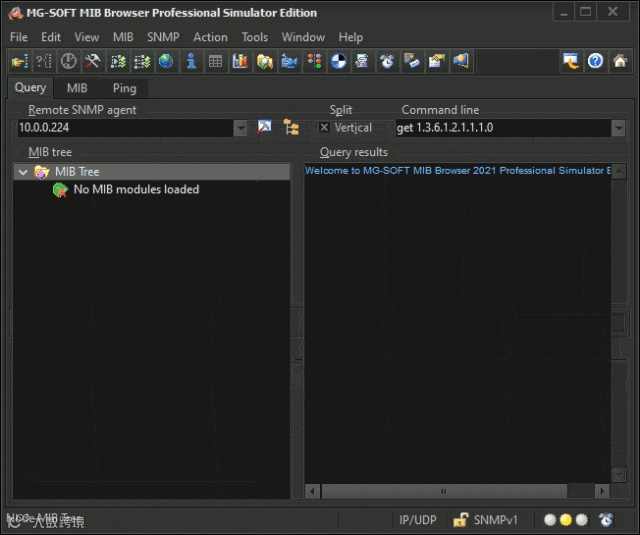Click the blue info toolbar icon
The height and width of the screenshot is (535, 640).
pyautogui.click(x=191, y=61)
